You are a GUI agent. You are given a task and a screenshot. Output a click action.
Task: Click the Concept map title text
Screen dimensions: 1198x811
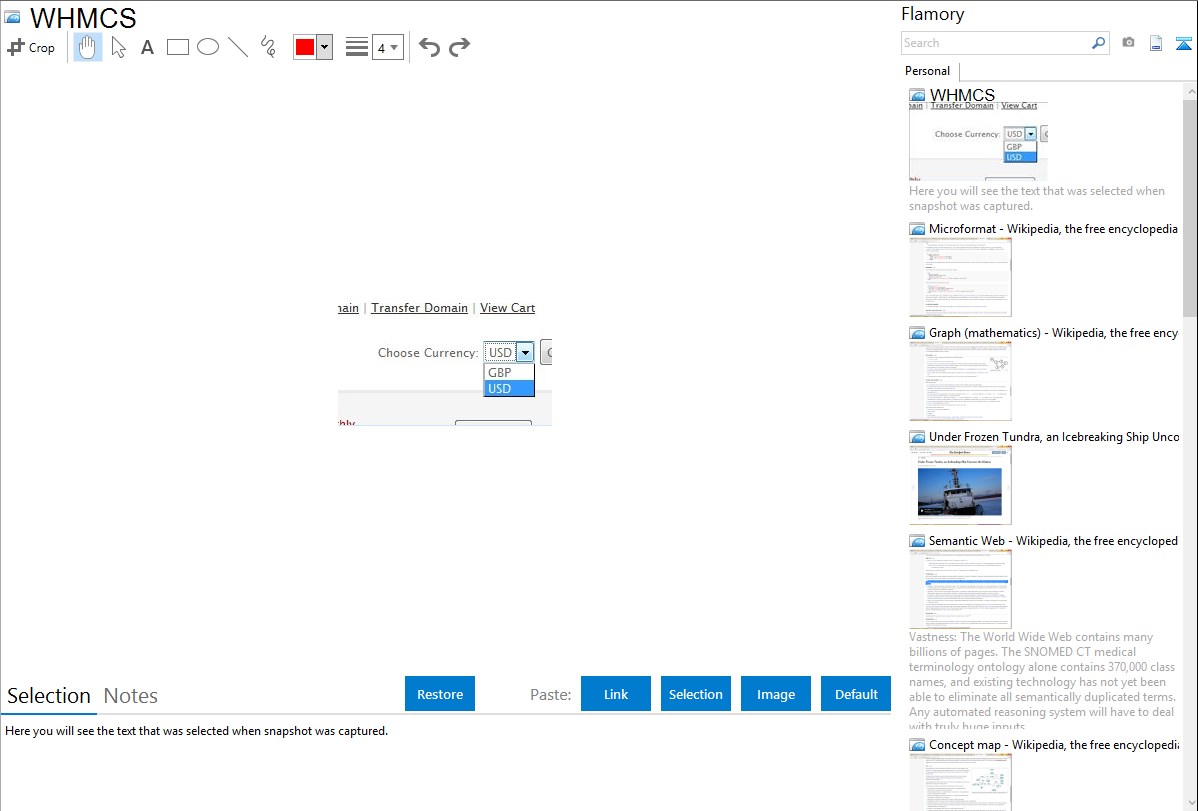(1053, 744)
